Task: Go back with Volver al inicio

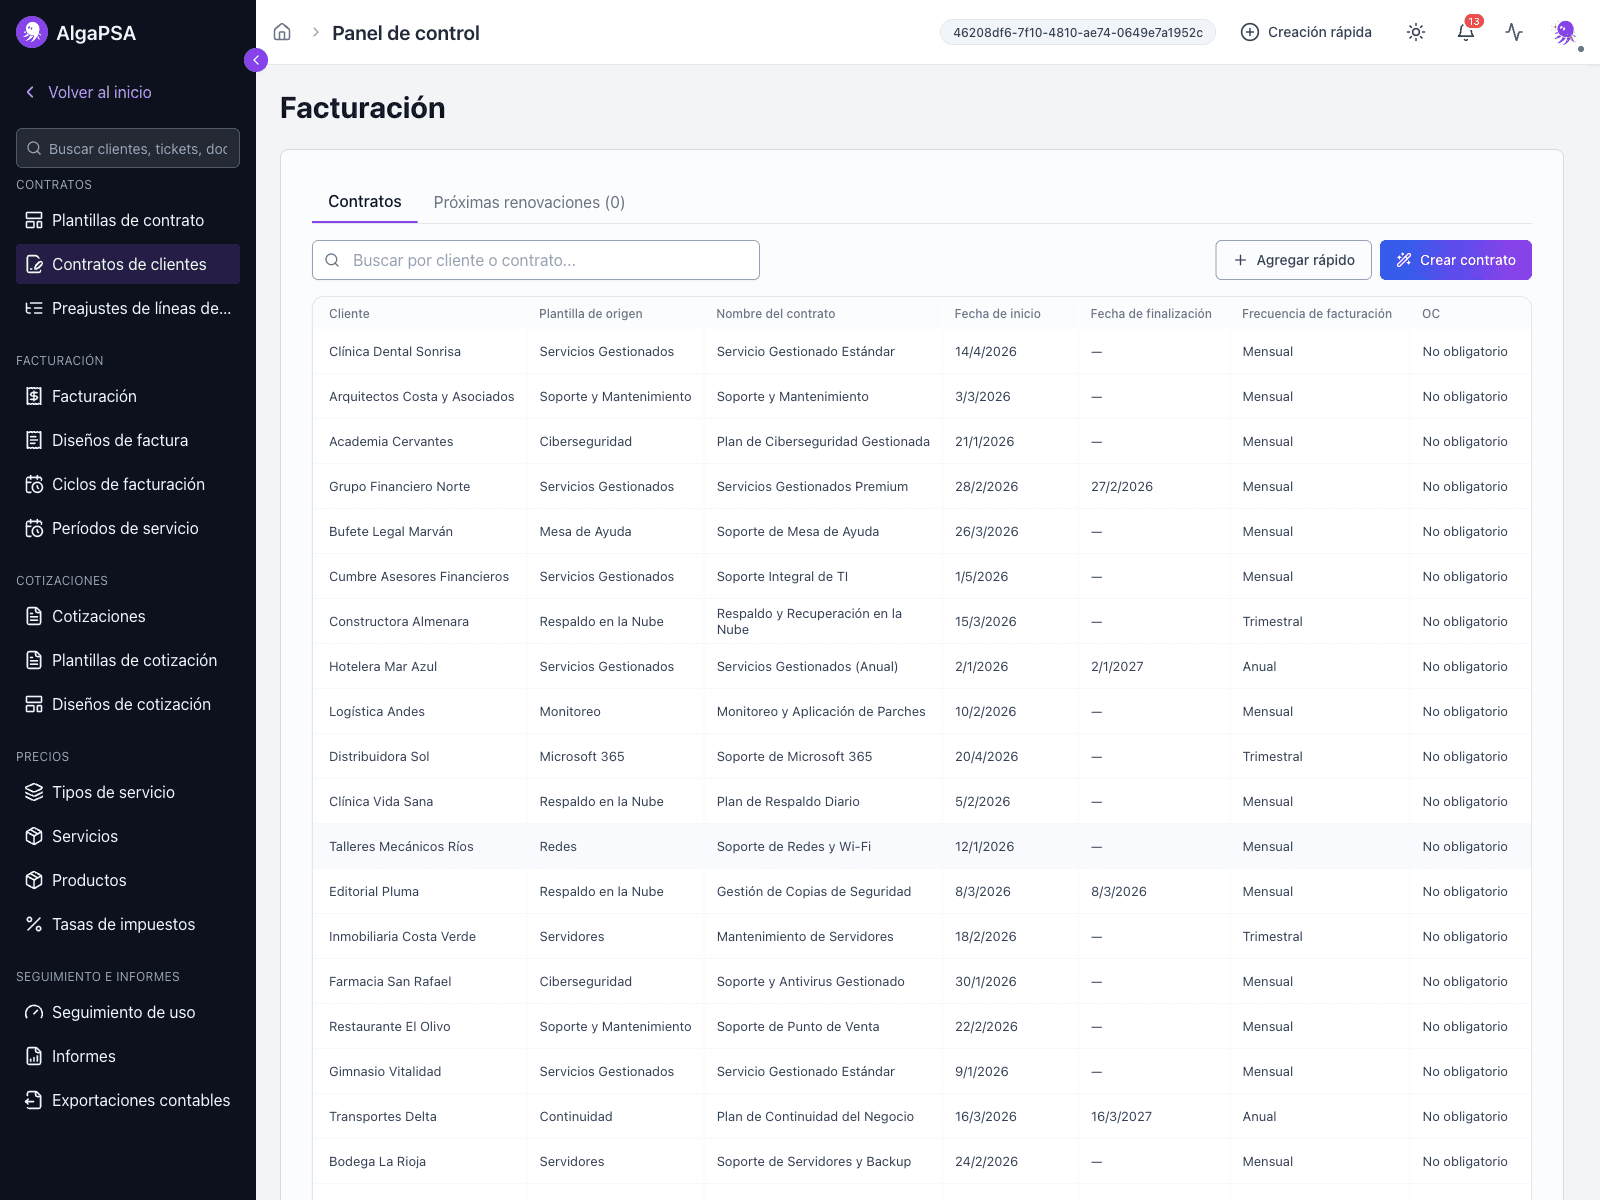Action: [88, 92]
